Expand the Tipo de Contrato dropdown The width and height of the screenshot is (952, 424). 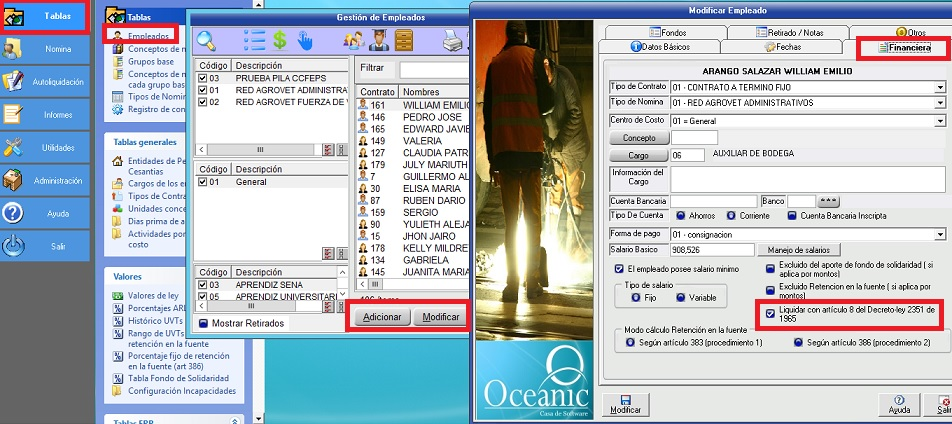click(940, 87)
